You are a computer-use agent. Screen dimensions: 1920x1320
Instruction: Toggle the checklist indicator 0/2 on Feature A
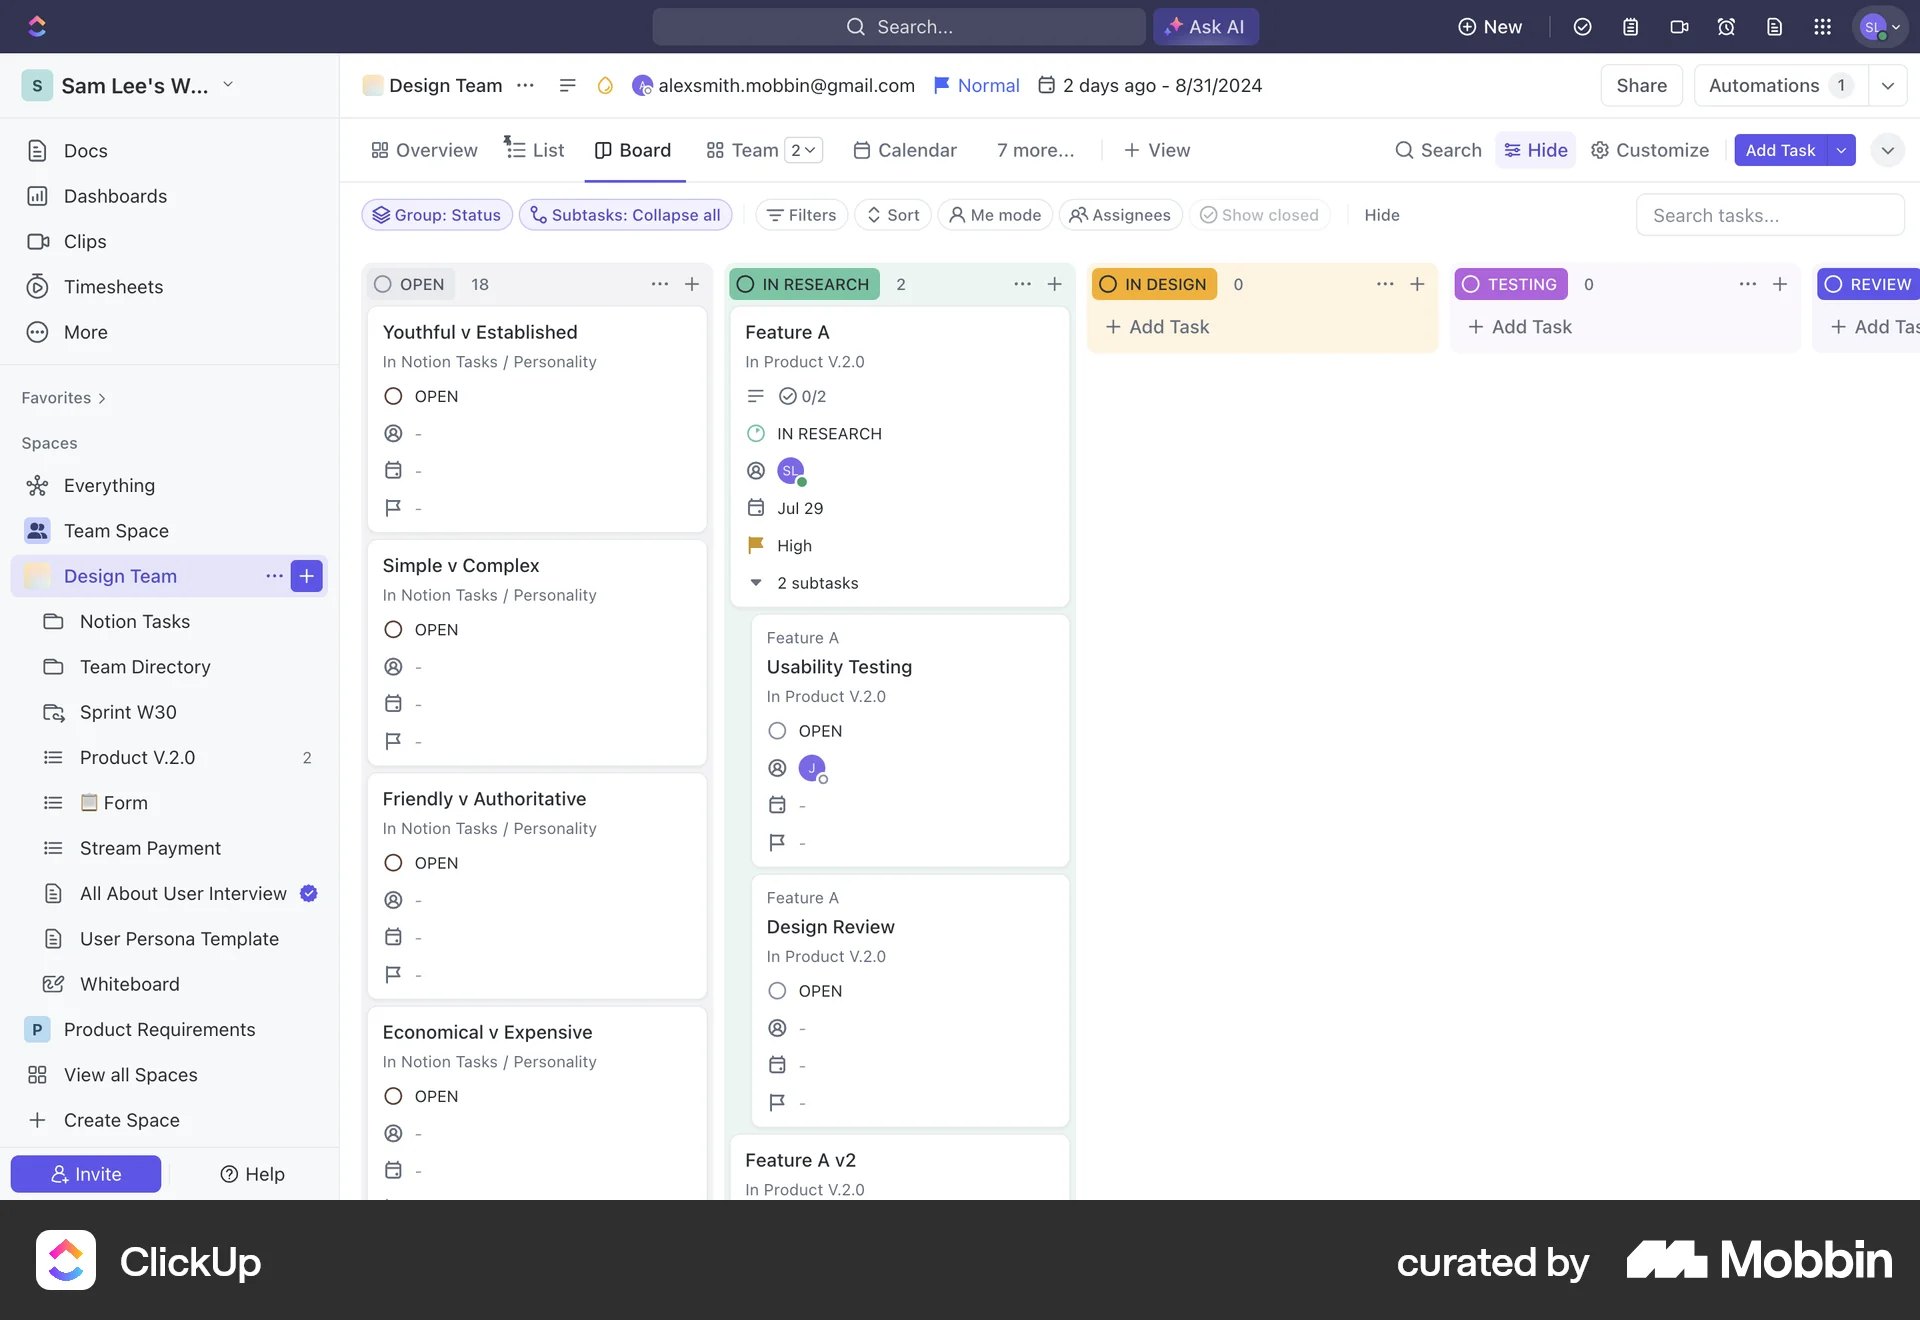click(x=801, y=396)
